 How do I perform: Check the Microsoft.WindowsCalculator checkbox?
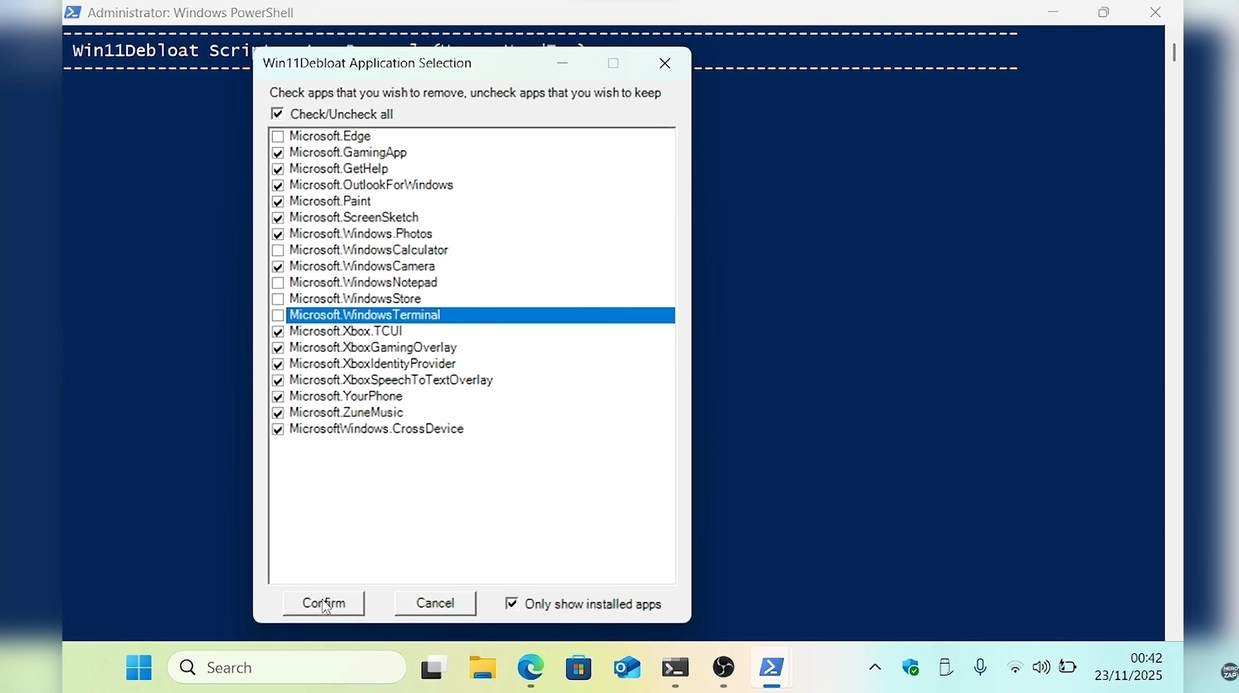pos(278,251)
